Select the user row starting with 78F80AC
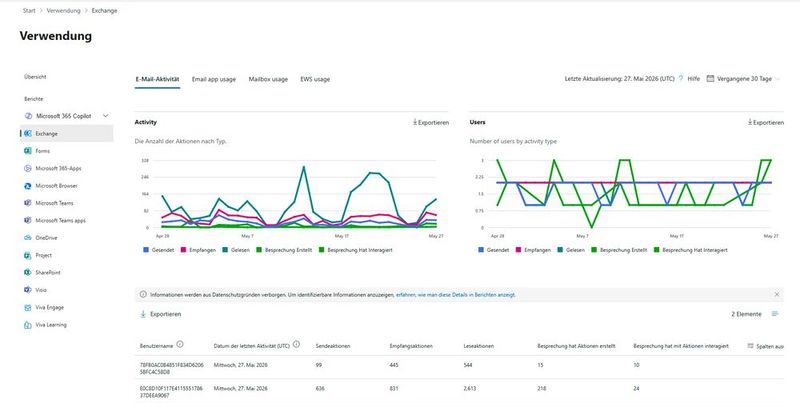Screen dimensions: 800x419 point(459,368)
